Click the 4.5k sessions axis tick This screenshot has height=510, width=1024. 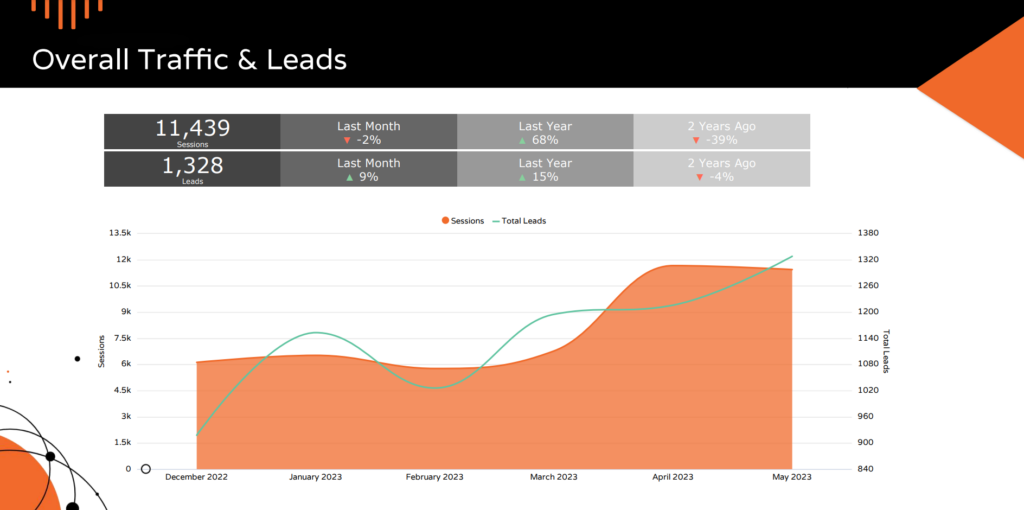click(121, 390)
